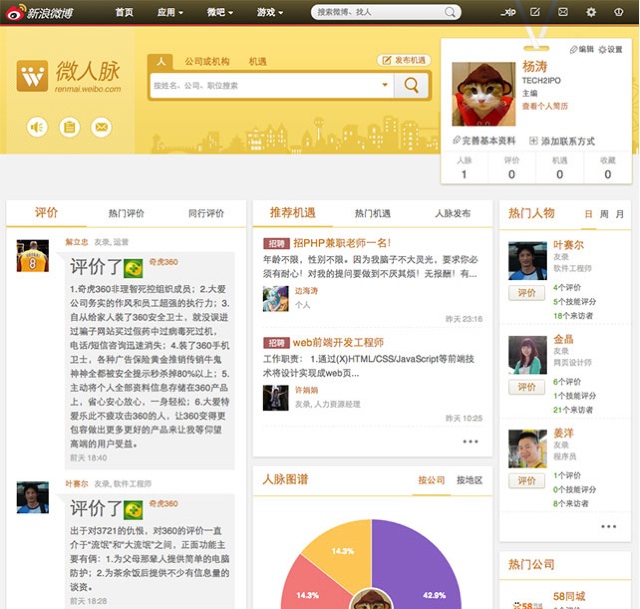Screen dimensions: 640x609
Task: Select 日 in 热门人物 panel
Action: tap(589, 214)
